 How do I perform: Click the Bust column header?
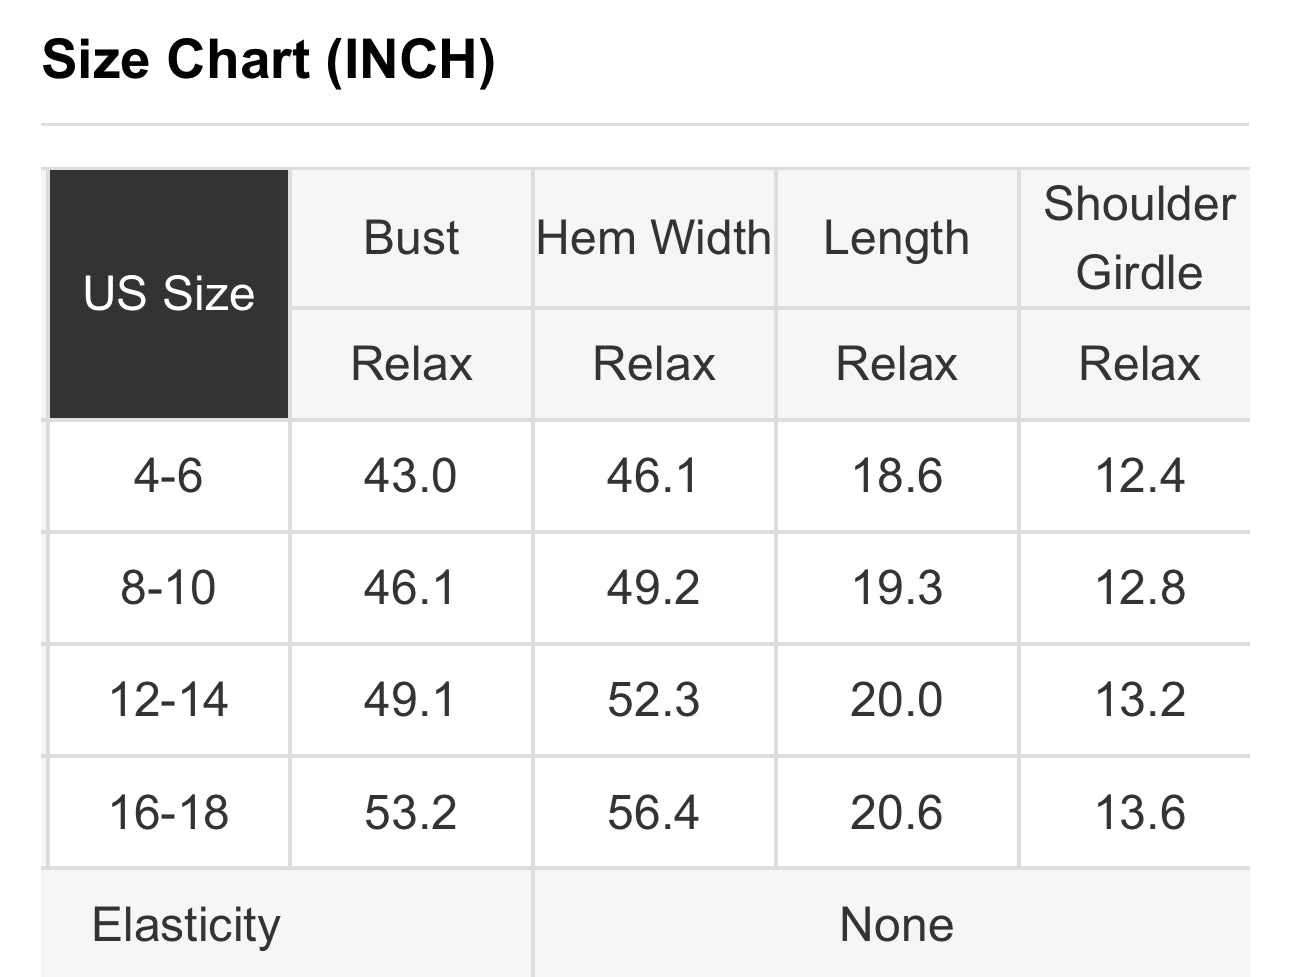411,238
